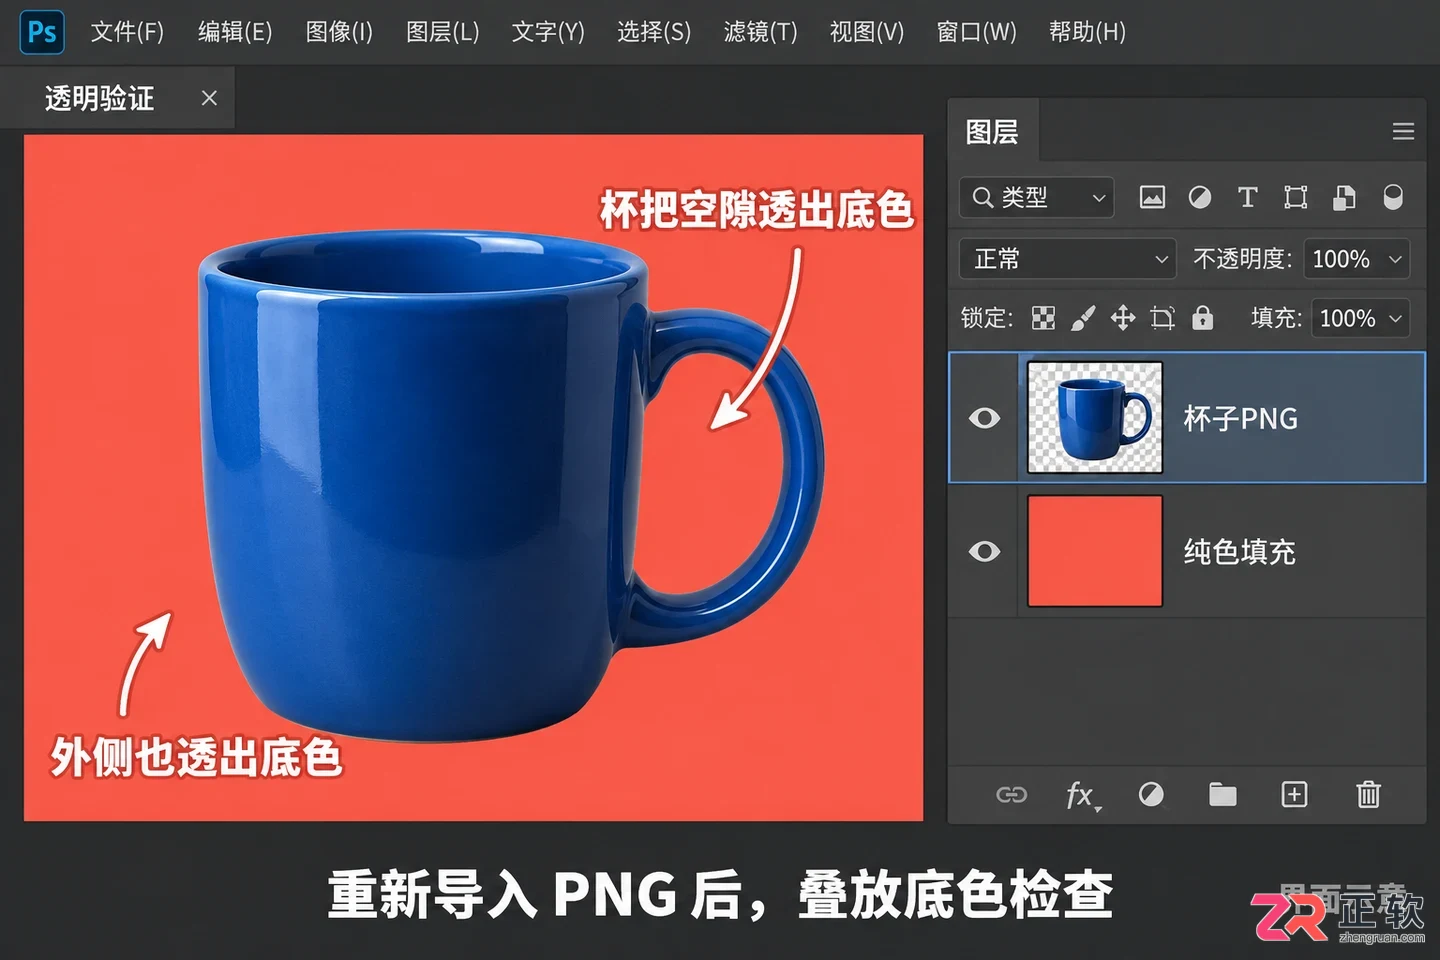Open the 图像(I) menu
Viewport: 1440px width, 960px height.
click(x=339, y=32)
